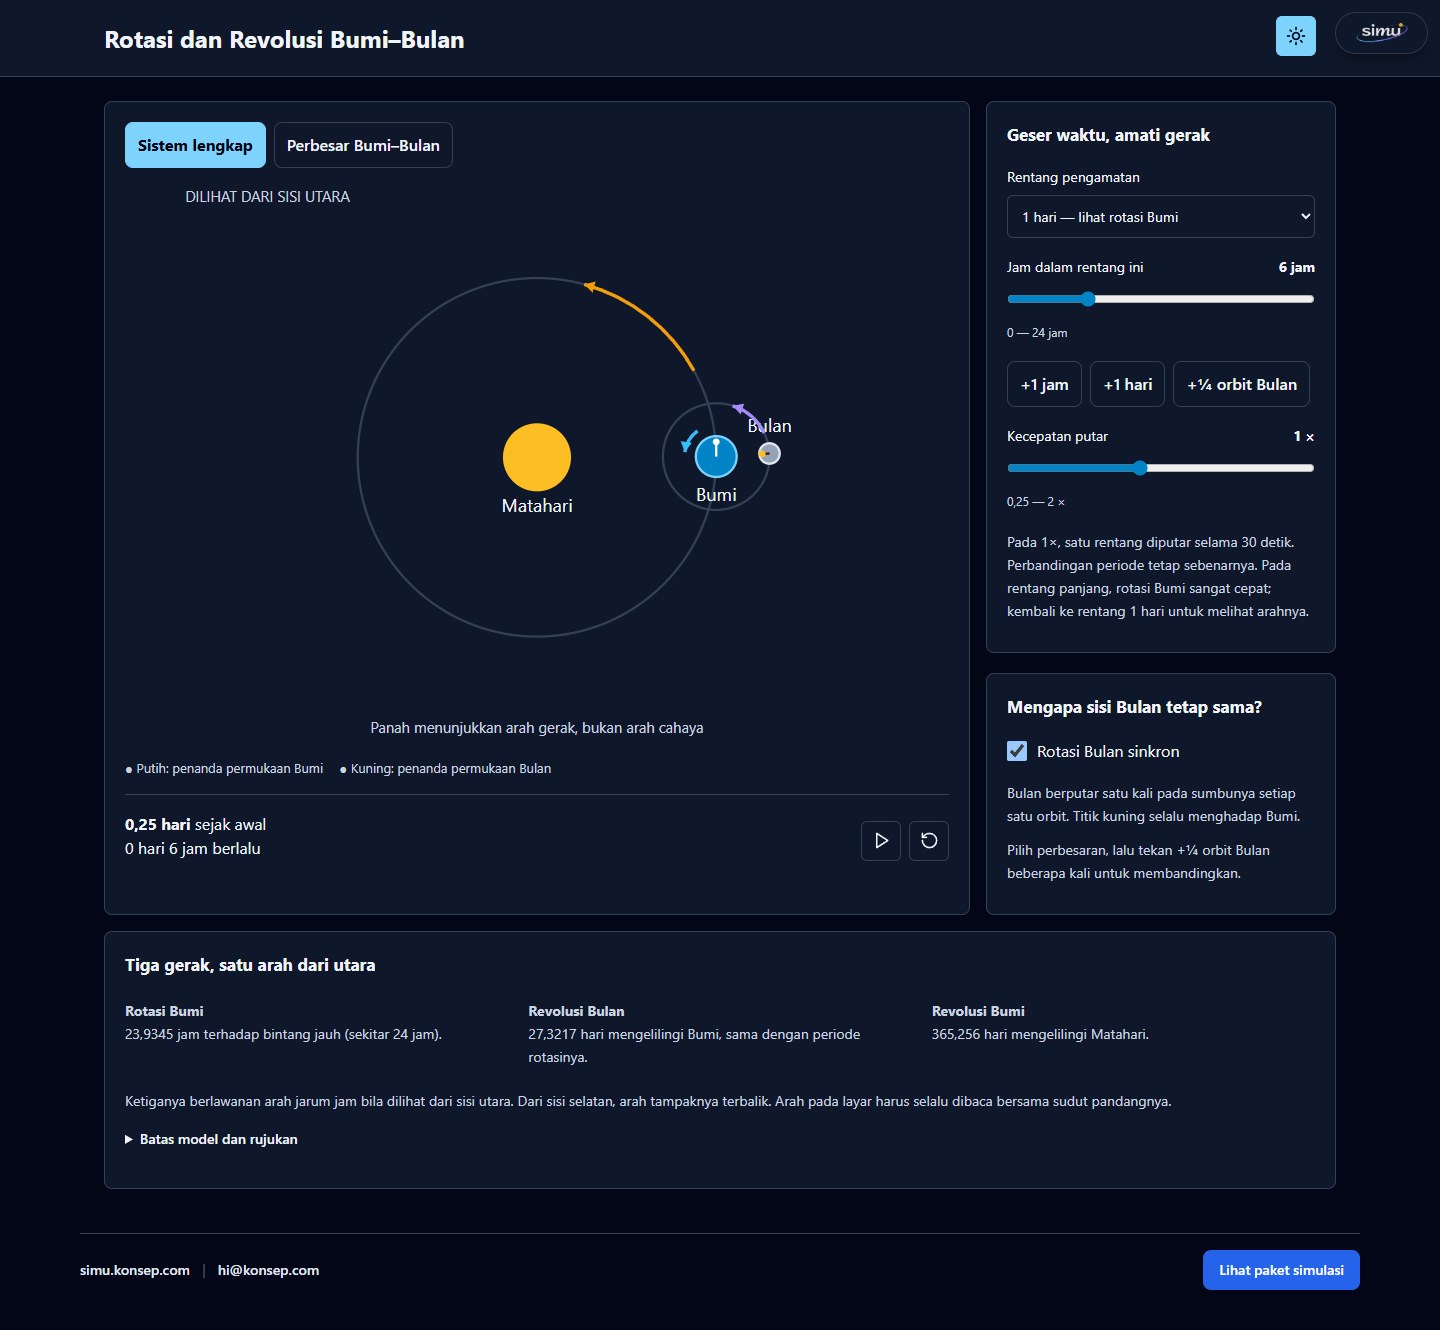
Task: Click the DILIHAT DARI SISI UTARA caption
Action: 267,197
